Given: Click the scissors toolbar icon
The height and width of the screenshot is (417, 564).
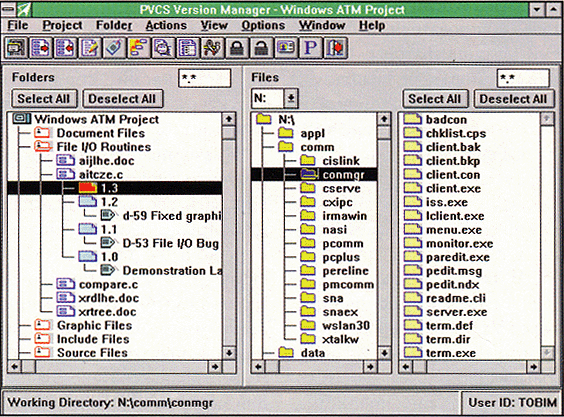Looking at the screenshot, I should pos(212,48).
